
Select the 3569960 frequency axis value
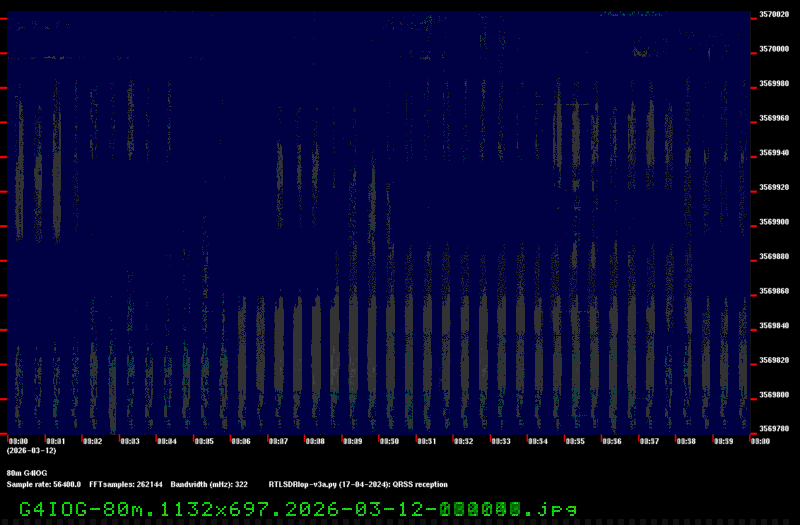coord(774,118)
